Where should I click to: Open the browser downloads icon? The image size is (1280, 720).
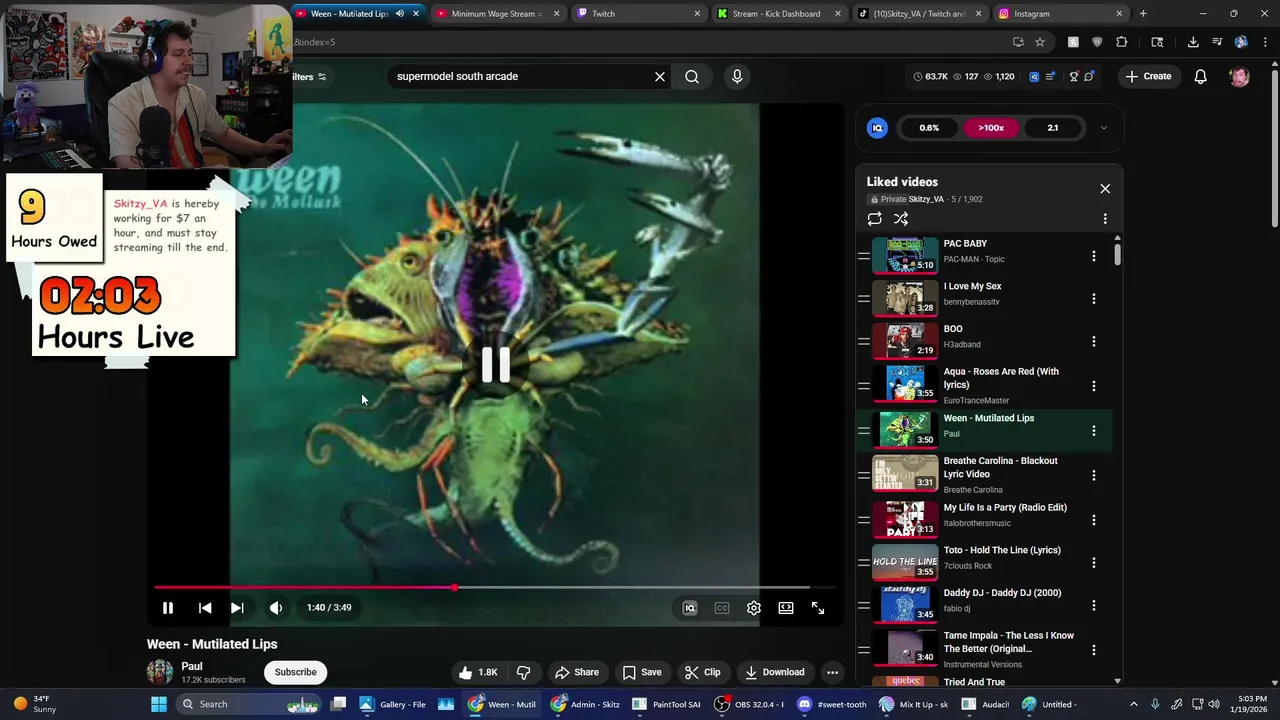coord(1193,42)
